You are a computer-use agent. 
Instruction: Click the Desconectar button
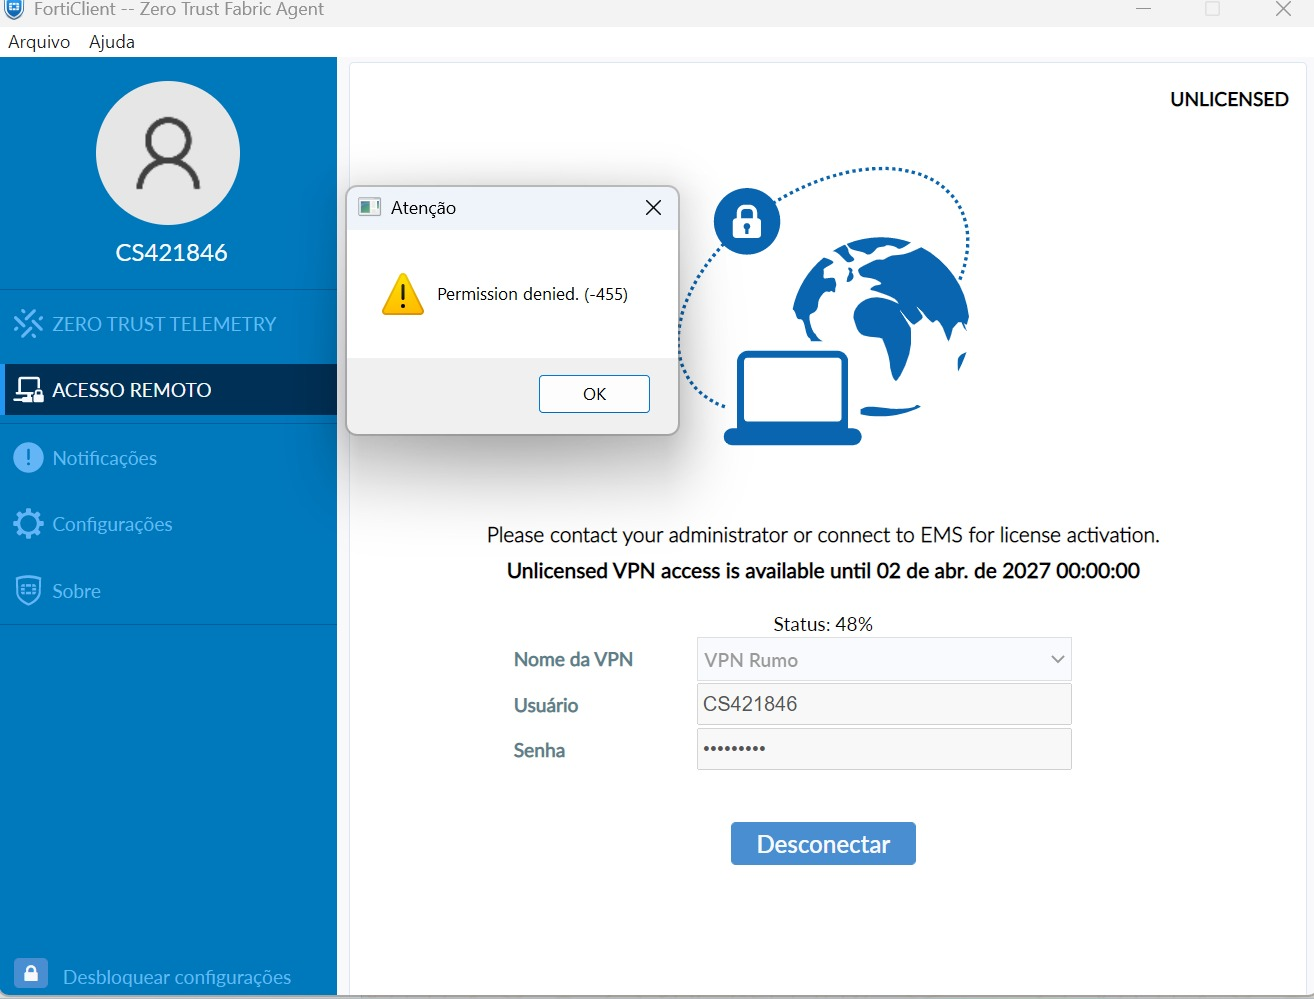[x=823, y=844]
